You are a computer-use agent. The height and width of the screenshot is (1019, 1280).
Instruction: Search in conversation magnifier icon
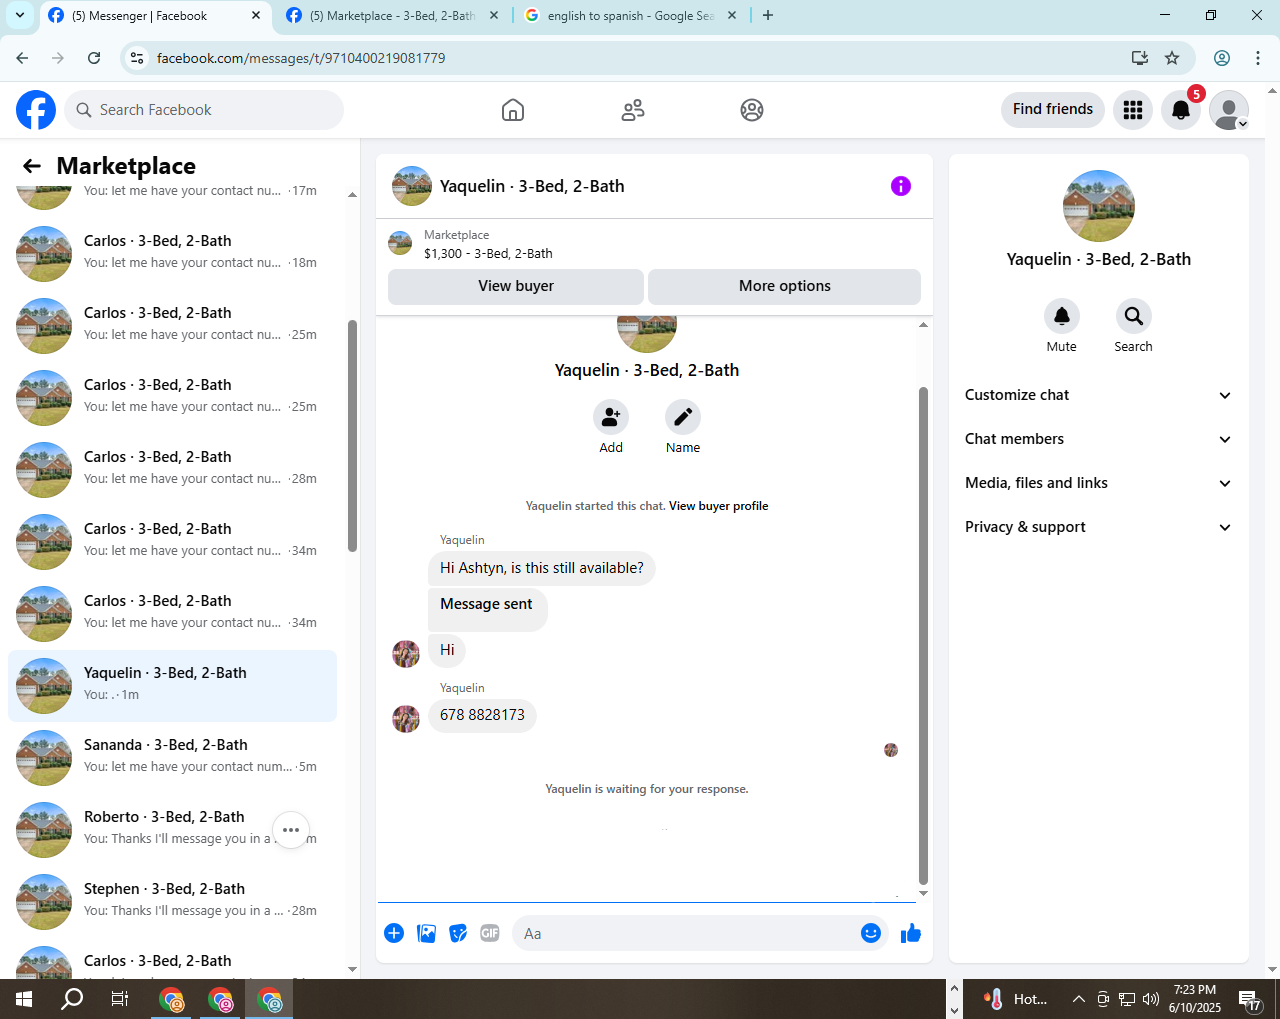tap(1134, 316)
